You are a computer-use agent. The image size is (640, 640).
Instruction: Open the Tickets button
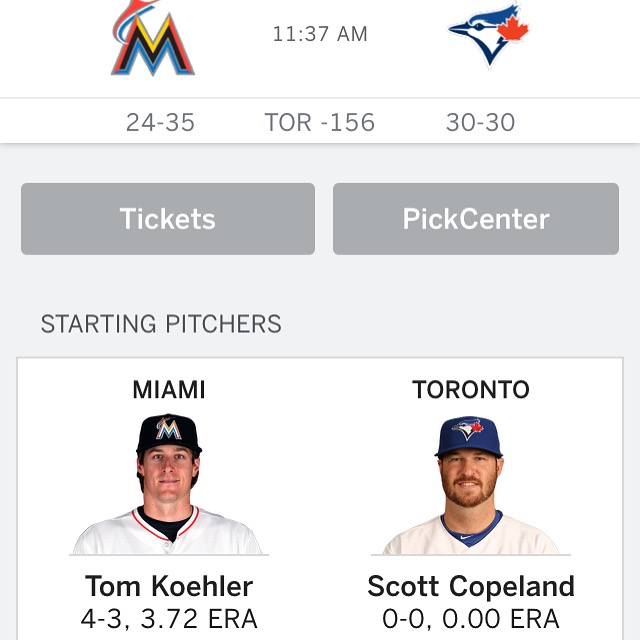pos(168,218)
